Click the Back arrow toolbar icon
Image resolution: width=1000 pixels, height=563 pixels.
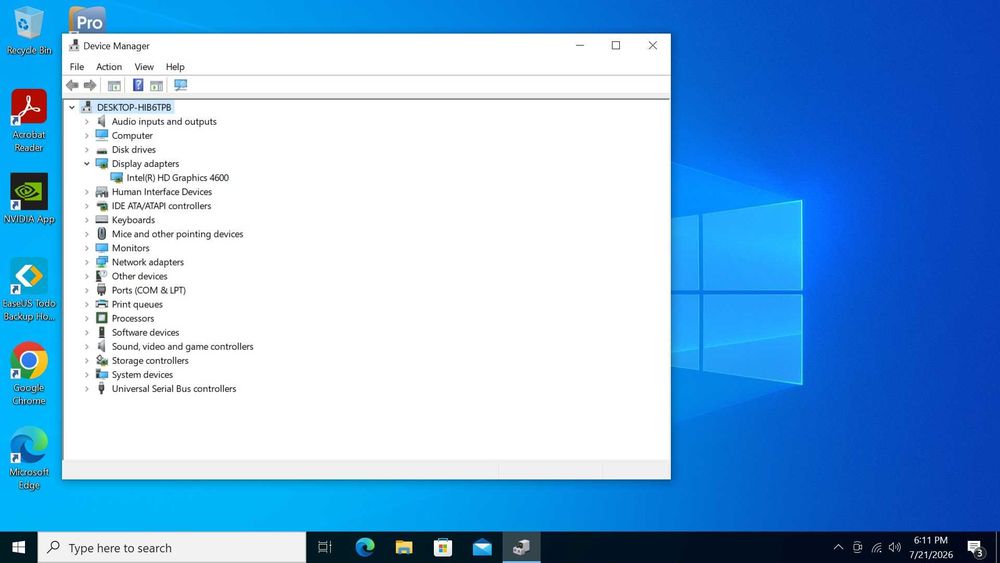pyautogui.click(x=72, y=85)
